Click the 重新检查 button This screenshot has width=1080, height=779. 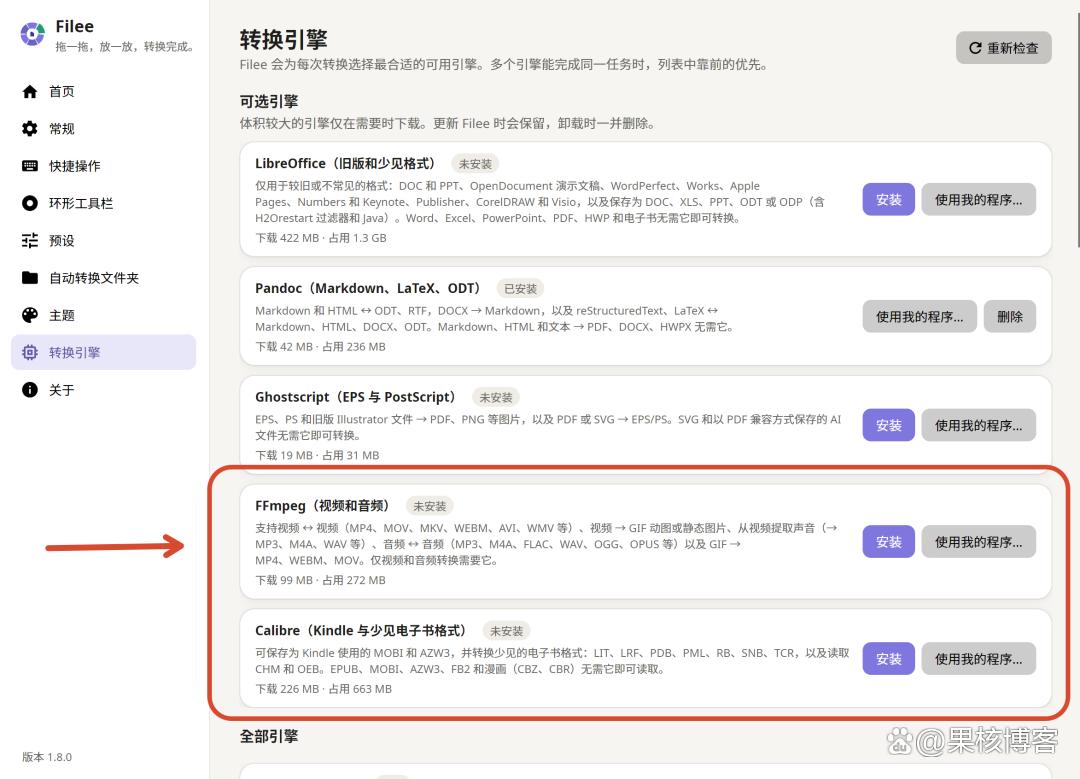[x=1004, y=48]
